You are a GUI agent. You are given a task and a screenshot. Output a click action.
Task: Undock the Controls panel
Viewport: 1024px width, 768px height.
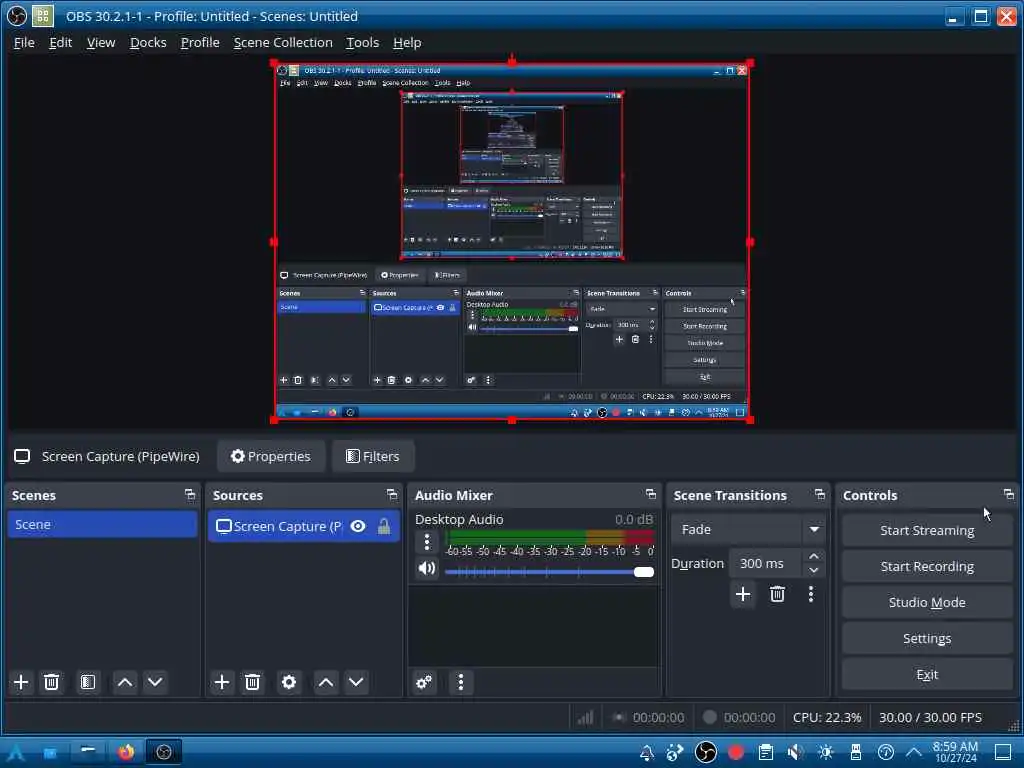tap(1008, 494)
